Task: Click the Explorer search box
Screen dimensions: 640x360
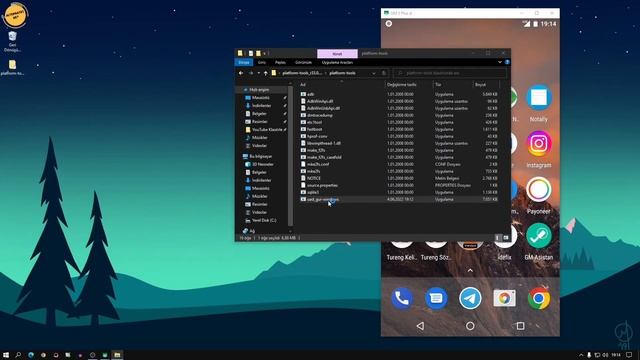Action: (449, 73)
